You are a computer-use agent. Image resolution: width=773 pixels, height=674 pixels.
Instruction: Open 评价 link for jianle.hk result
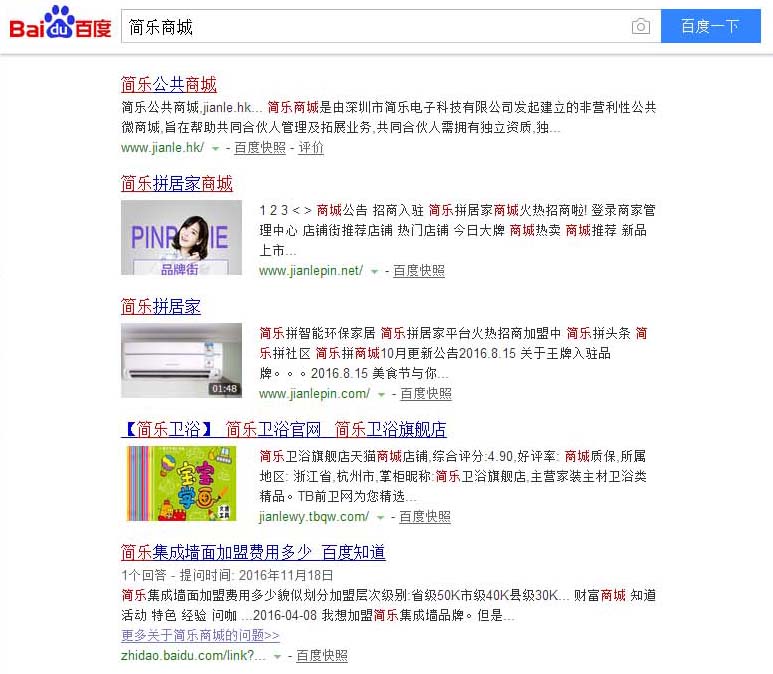click(311, 147)
